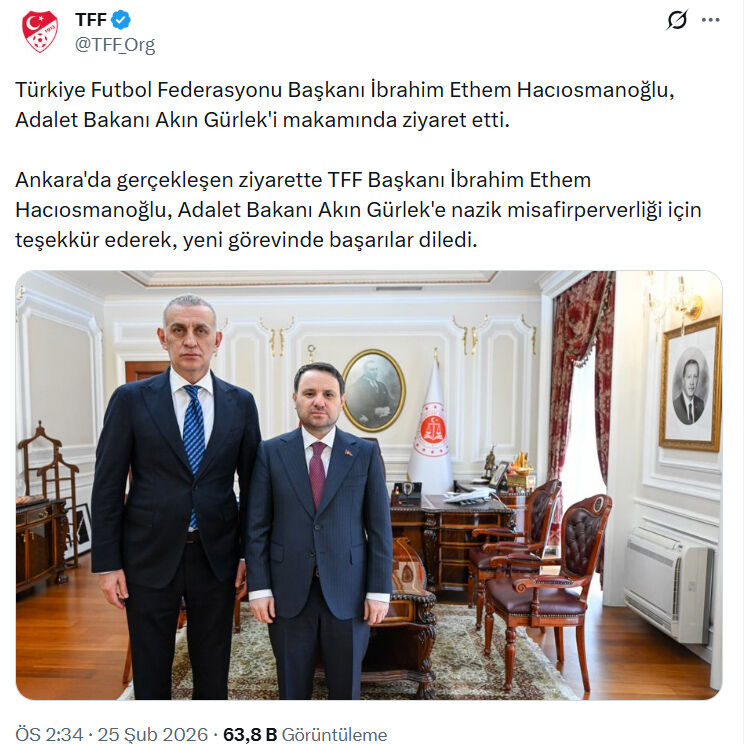Screen dimensions: 754x744
Task: Open the three-dot more options menu
Action: pyautogui.click(x=710, y=20)
